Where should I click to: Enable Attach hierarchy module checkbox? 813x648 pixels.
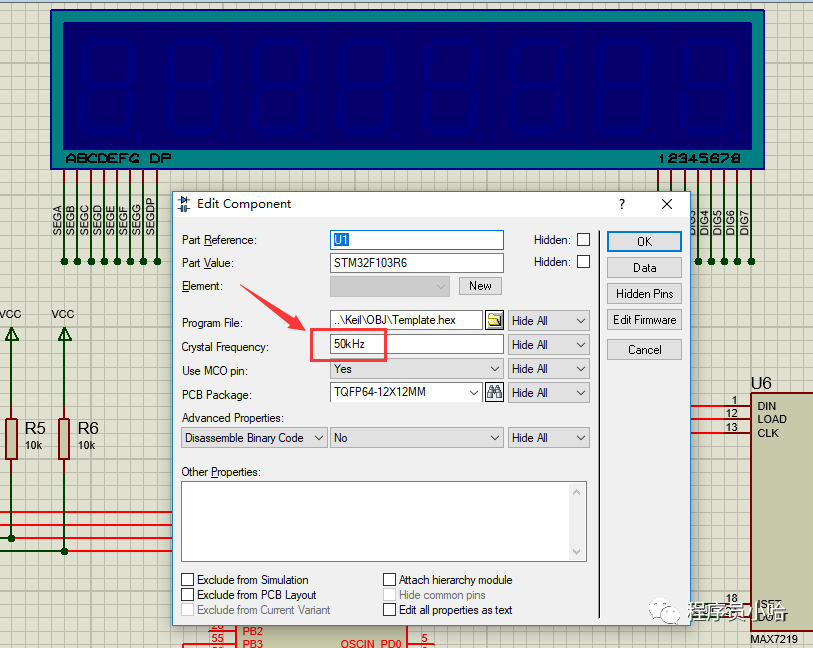pyautogui.click(x=390, y=580)
